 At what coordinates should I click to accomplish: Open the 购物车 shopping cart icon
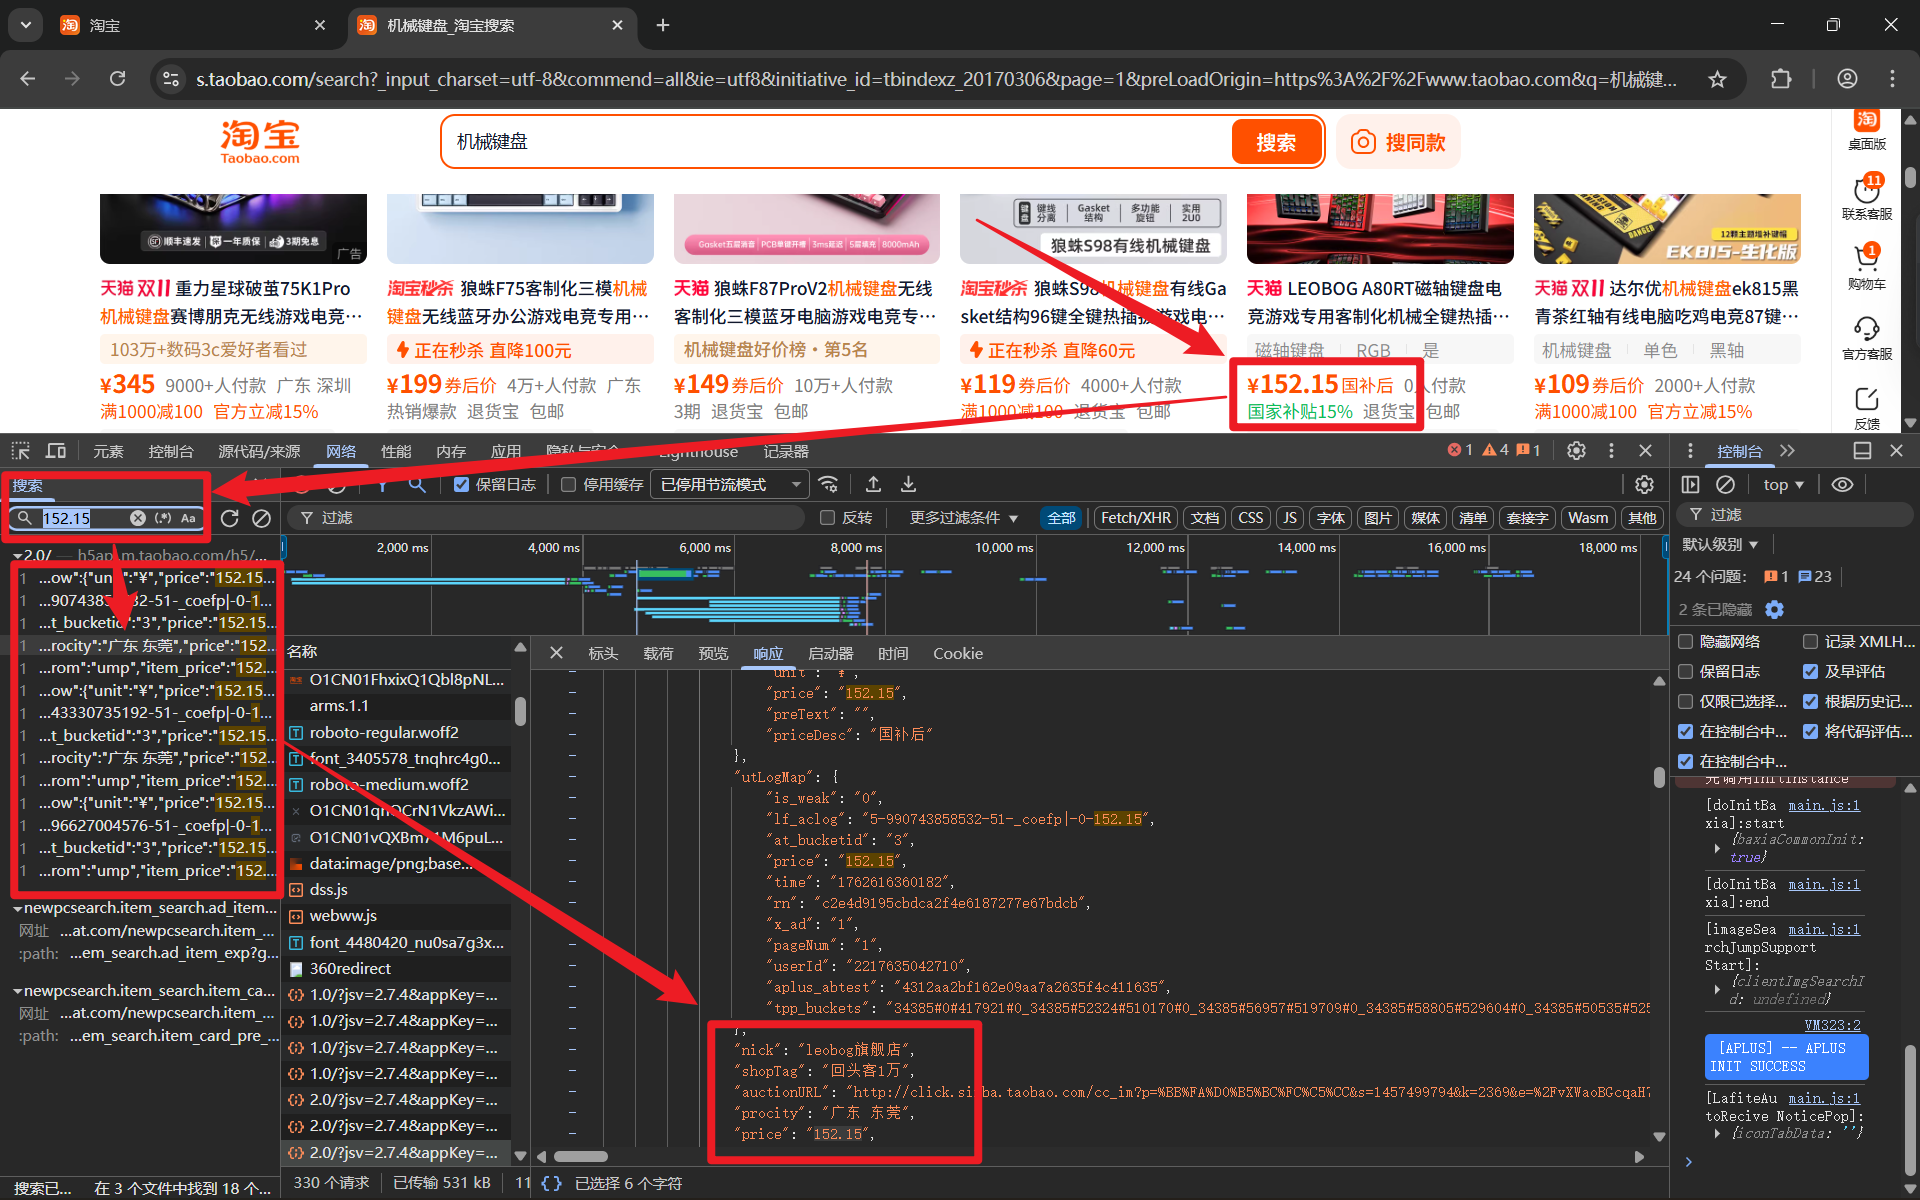pyautogui.click(x=1867, y=267)
